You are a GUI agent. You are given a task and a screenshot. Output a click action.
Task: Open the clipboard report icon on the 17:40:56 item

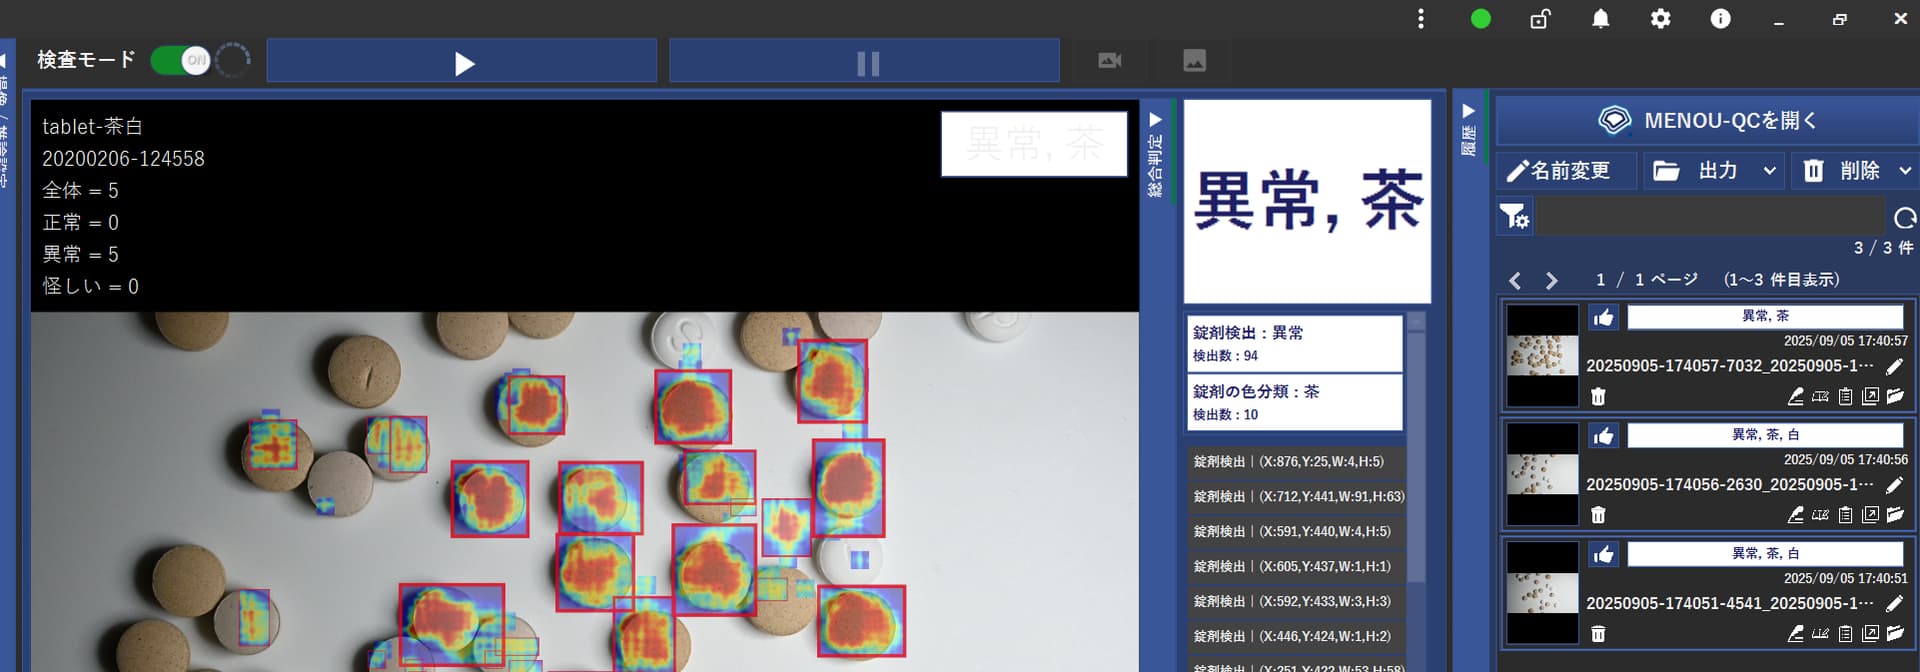tap(1846, 515)
